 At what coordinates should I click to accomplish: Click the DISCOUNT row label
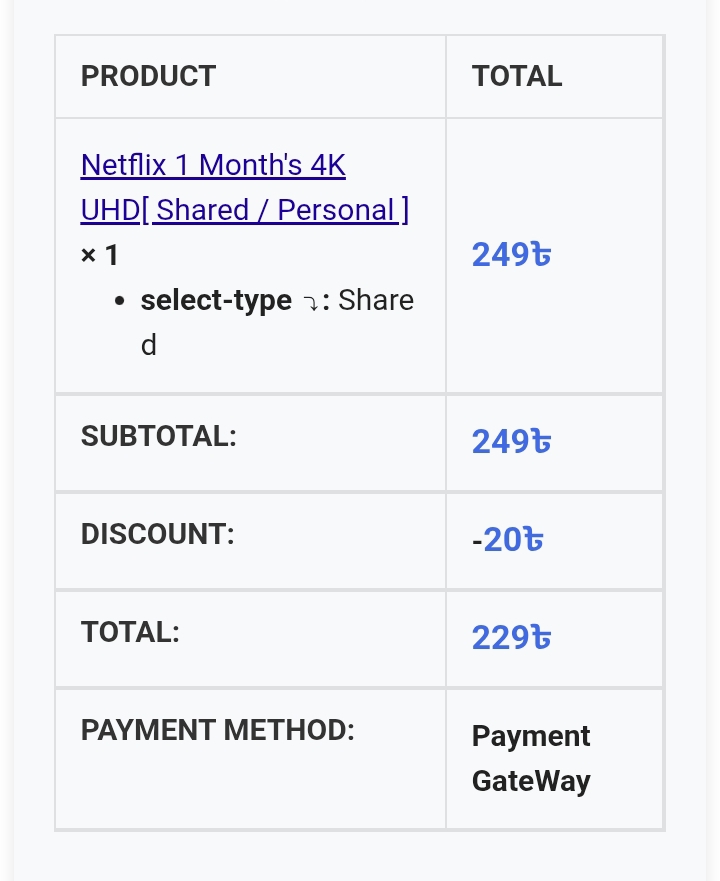coord(157,534)
